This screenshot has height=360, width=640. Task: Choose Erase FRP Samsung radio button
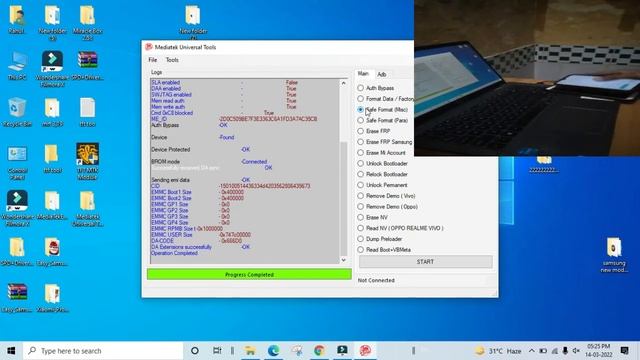pos(384,142)
